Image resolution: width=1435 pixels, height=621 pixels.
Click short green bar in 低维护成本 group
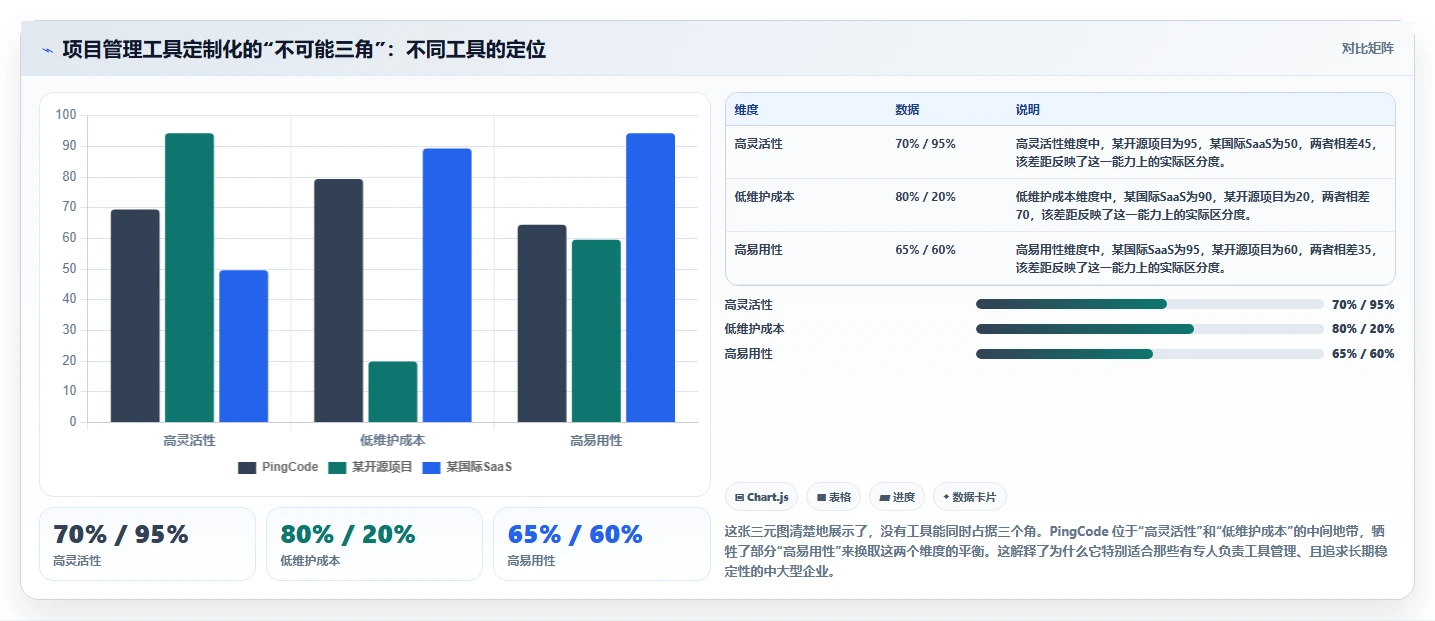(x=393, y=392)
